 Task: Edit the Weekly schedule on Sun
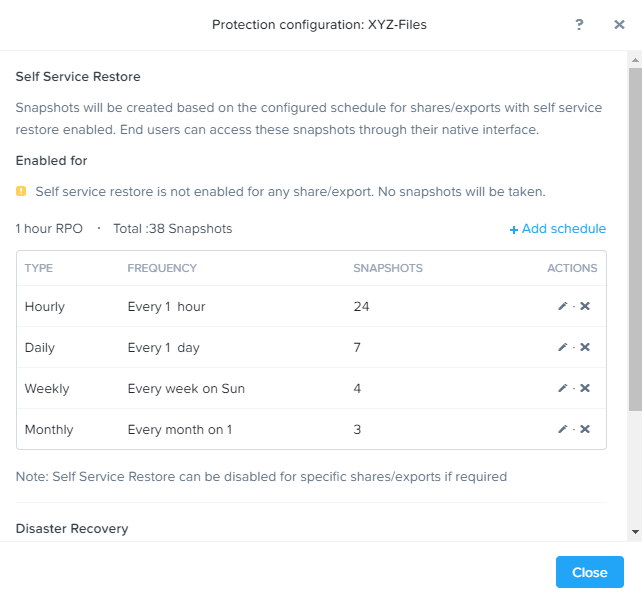(x=563, y=388)
